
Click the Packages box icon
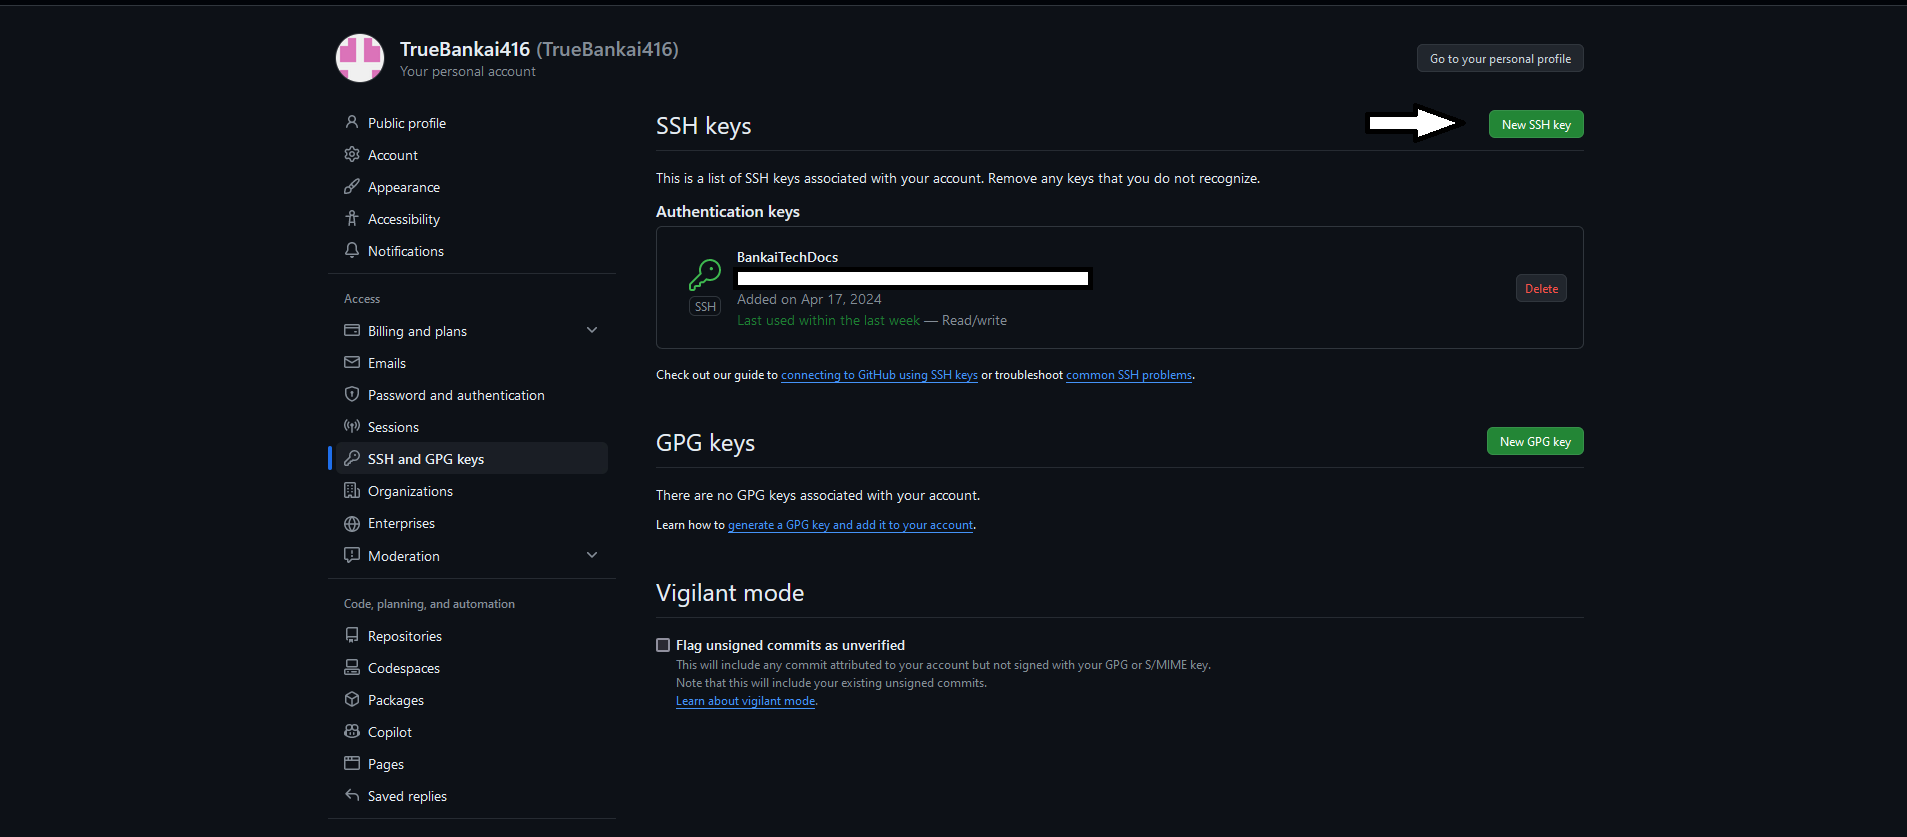(352, 699)
